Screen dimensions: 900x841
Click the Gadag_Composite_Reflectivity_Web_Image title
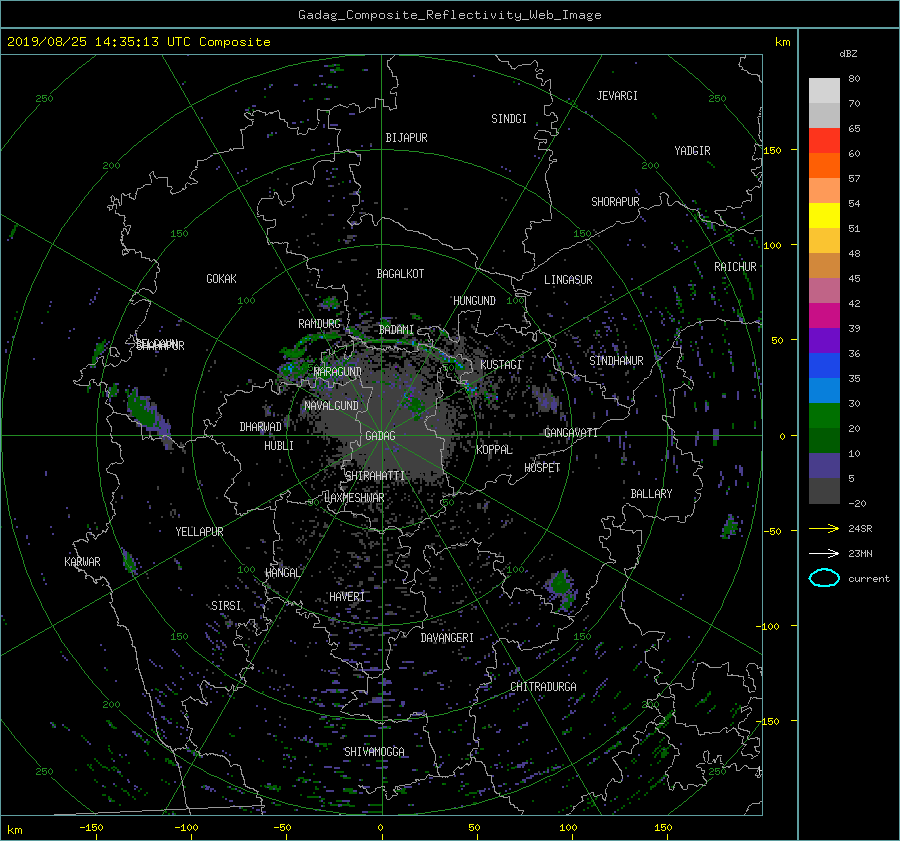click(449, 15)
